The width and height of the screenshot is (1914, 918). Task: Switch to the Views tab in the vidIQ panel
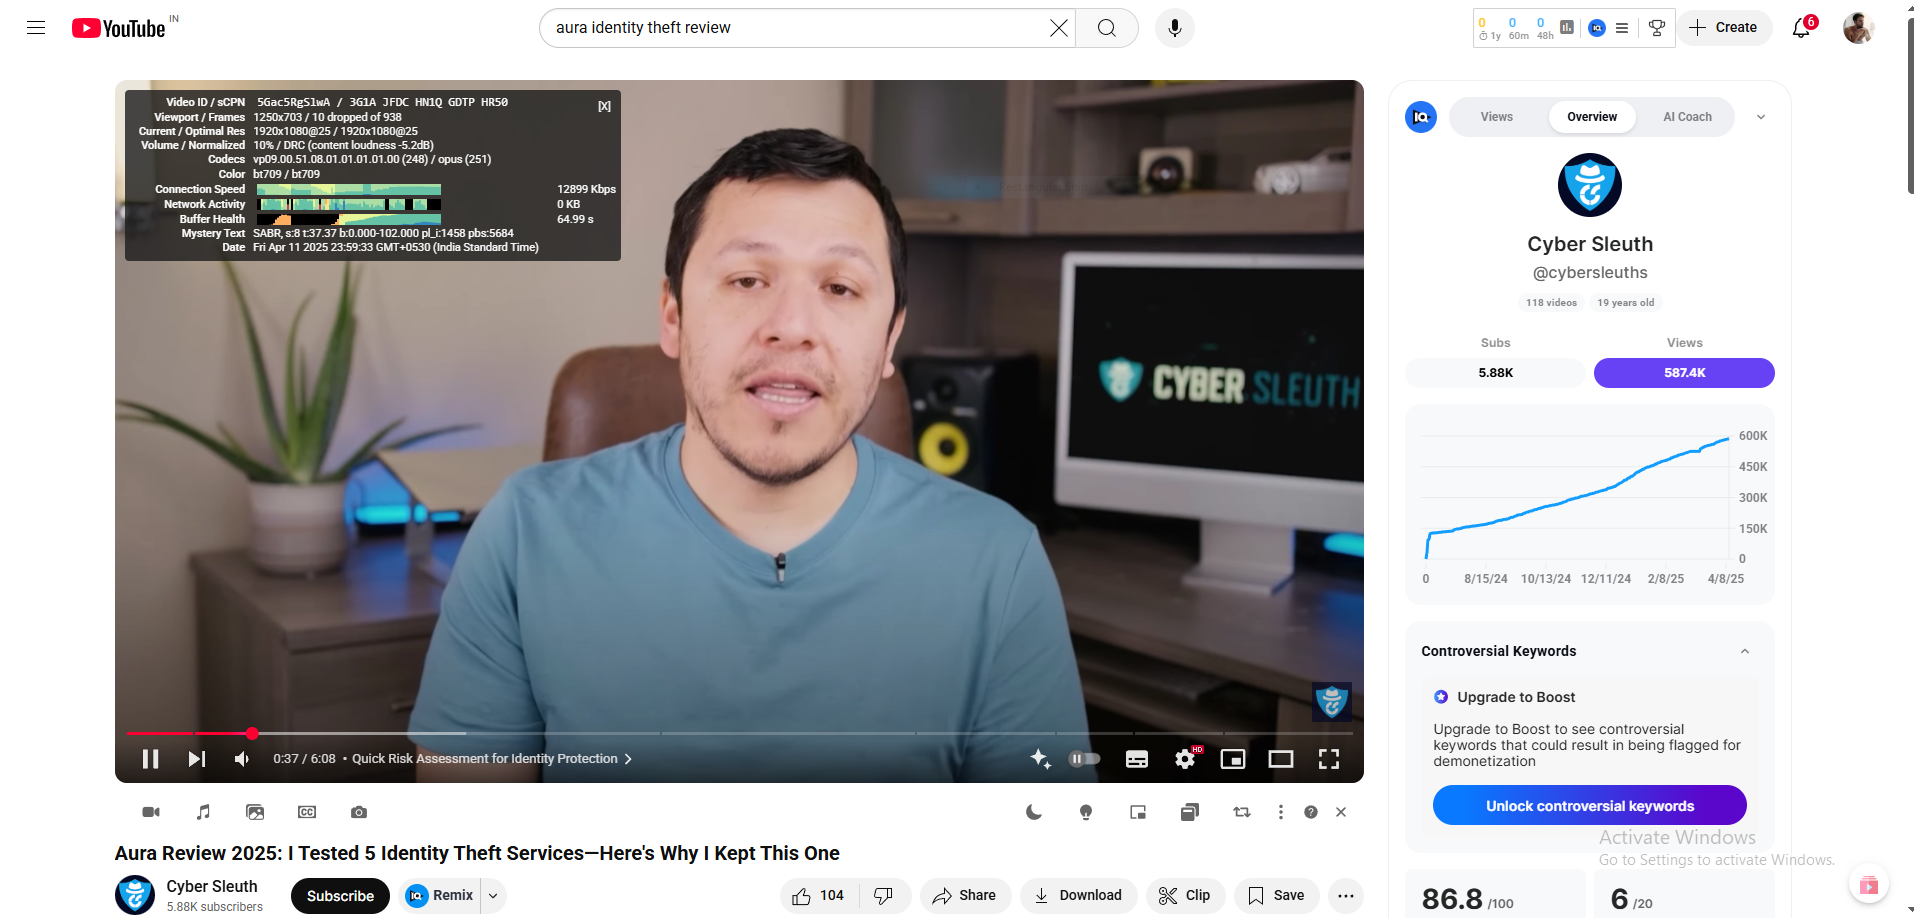pos(1497,117)
